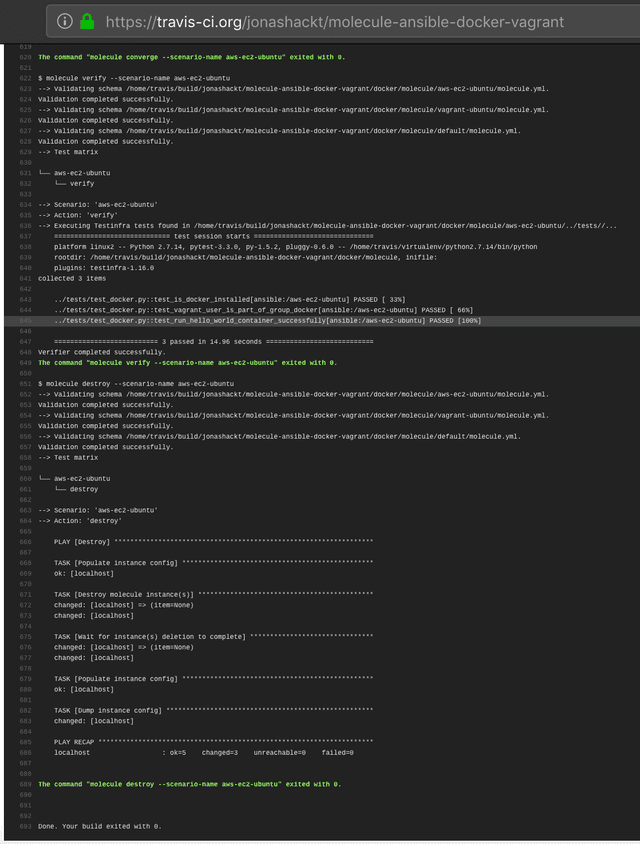Image resolution: width=640 pixels, height=844 pixels.
Task: Click line number 622 for molecule verify command
Action: click(x=25, y=77)
